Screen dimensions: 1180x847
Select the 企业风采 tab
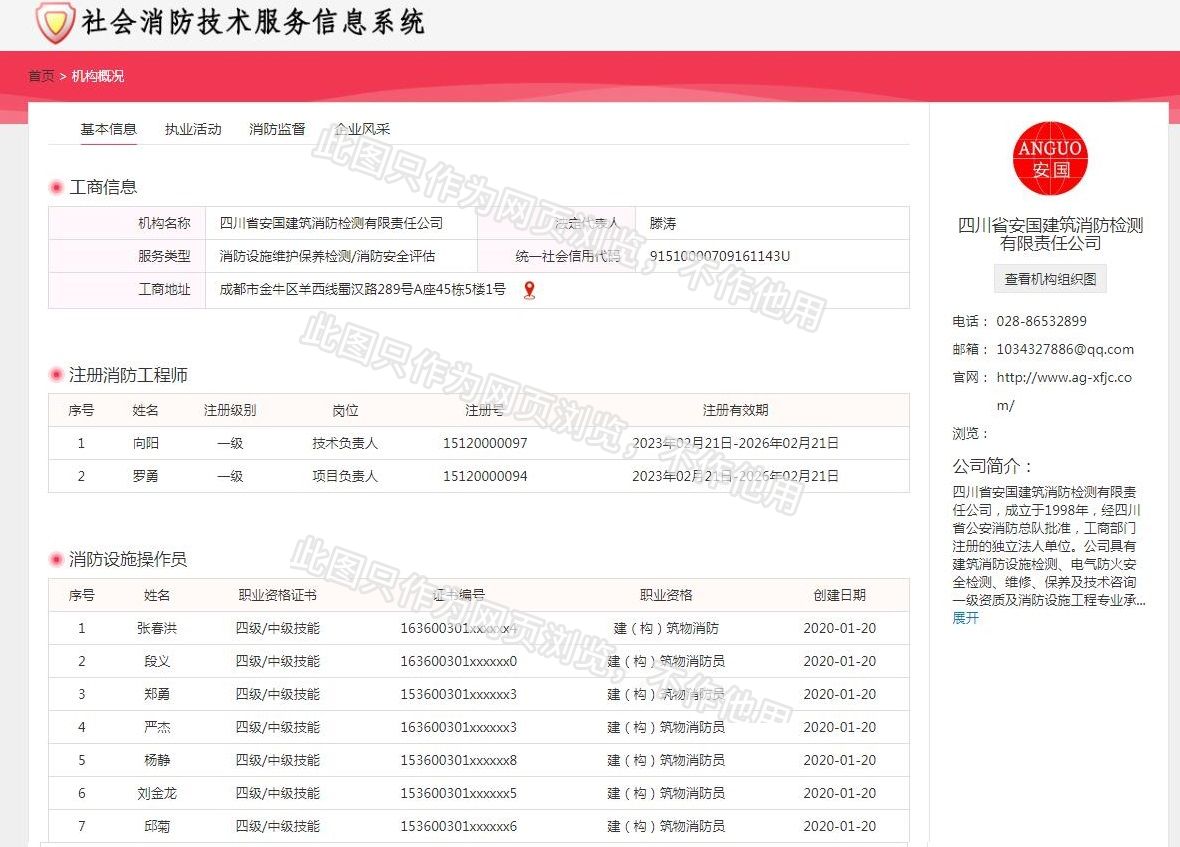[x=362, y=129]
